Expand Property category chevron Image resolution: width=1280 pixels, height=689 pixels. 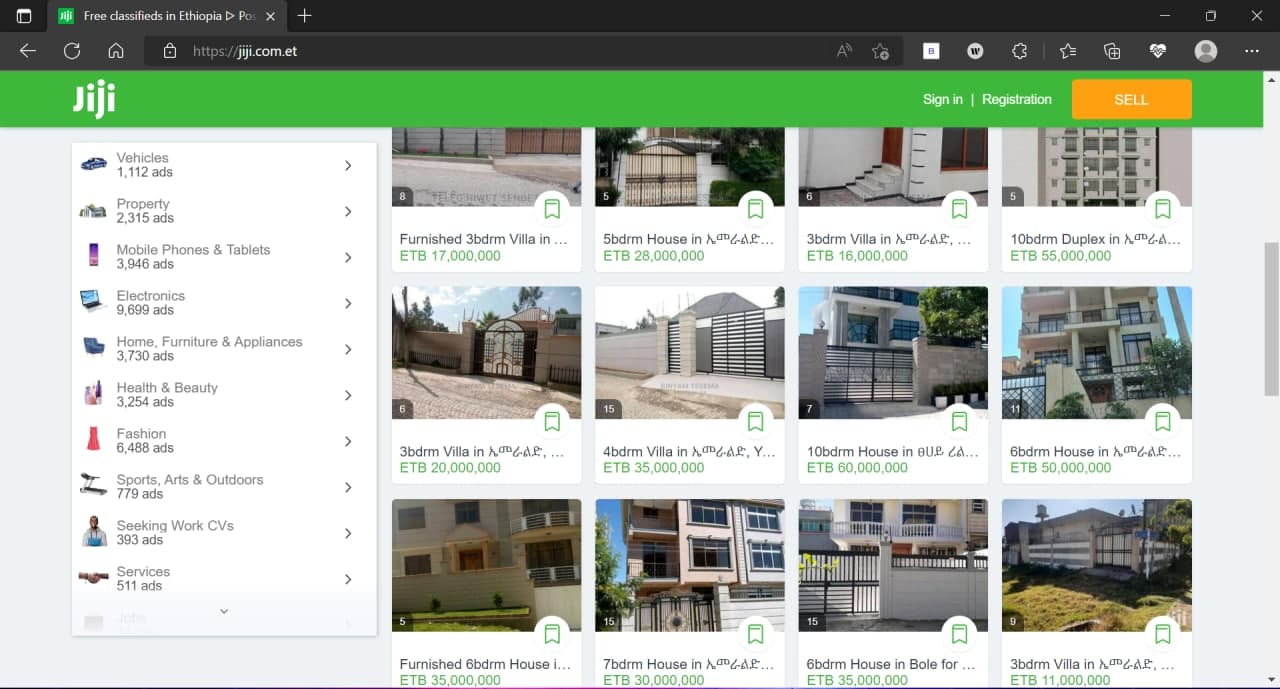(348, 211)
